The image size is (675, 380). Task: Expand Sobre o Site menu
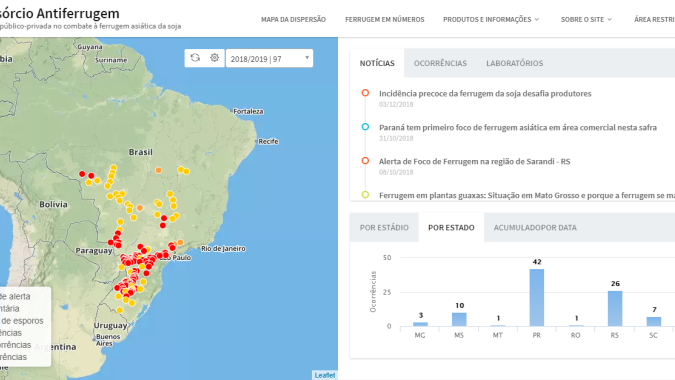(x=586, y=19)
